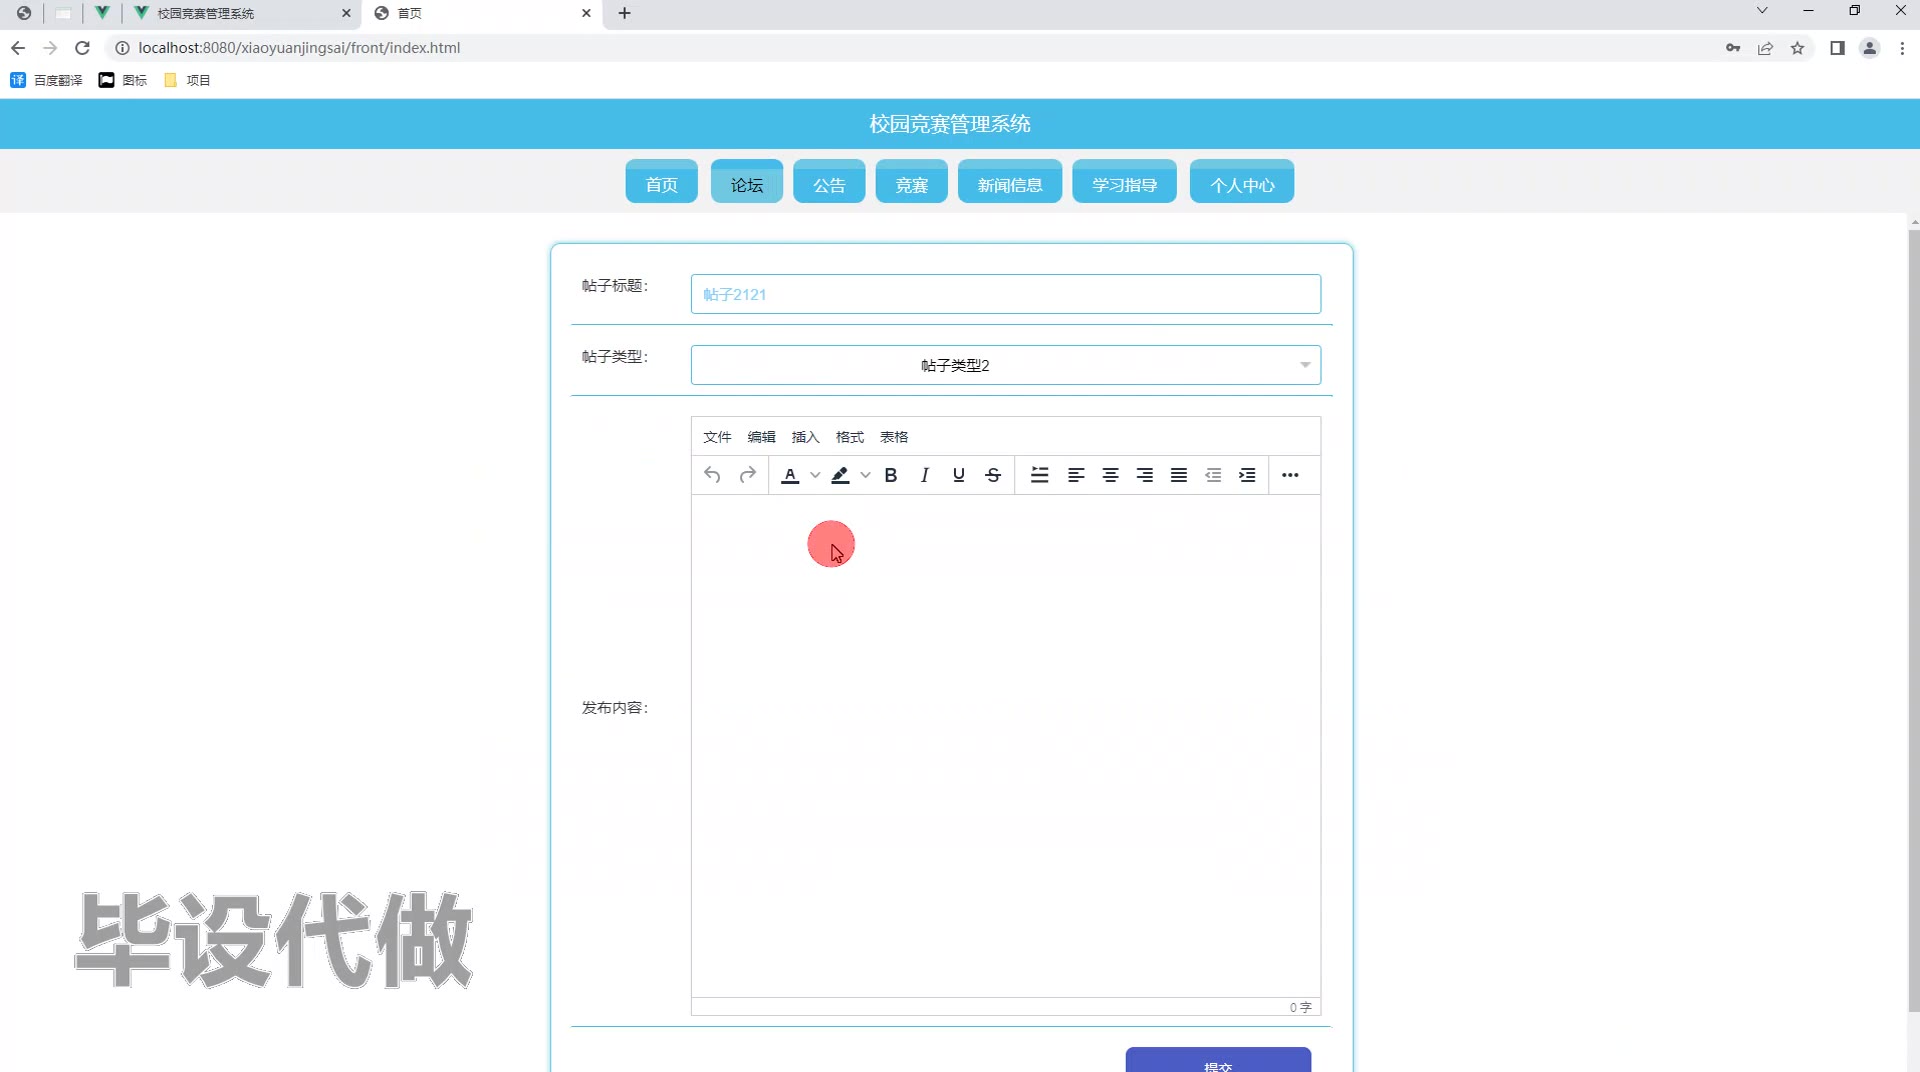Screen dimensions: 1920x1072
Task: Click the address bar URL
Action: 299,48
